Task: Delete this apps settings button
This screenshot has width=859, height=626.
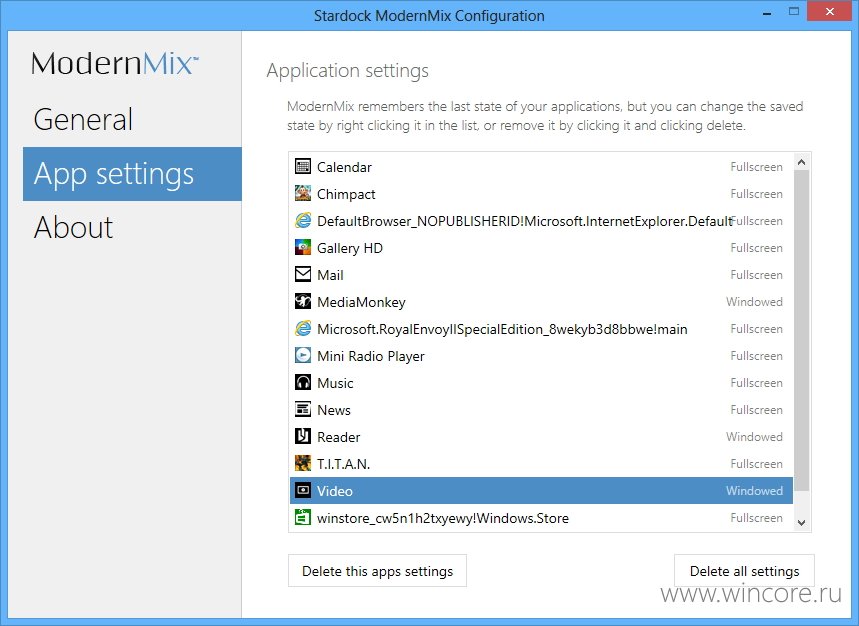Action: (x=377, y=571)
